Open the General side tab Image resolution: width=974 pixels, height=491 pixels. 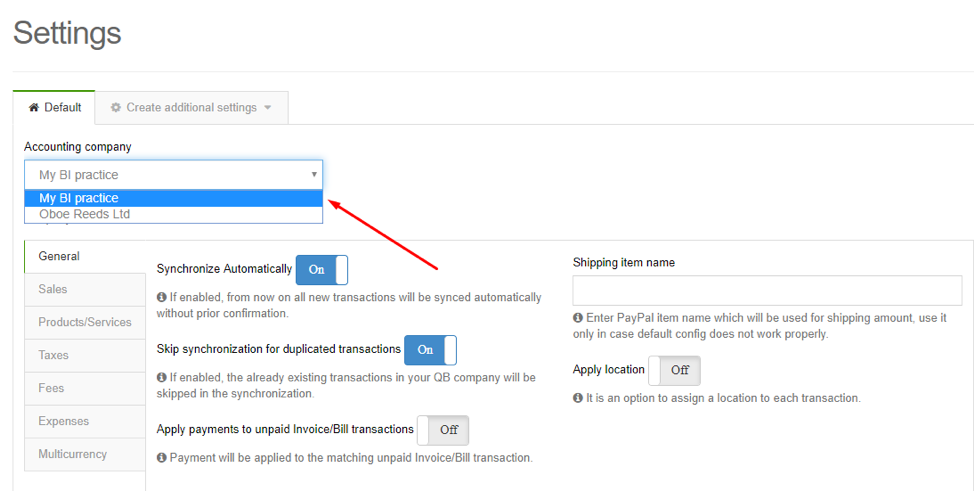[x=84, y=256]
